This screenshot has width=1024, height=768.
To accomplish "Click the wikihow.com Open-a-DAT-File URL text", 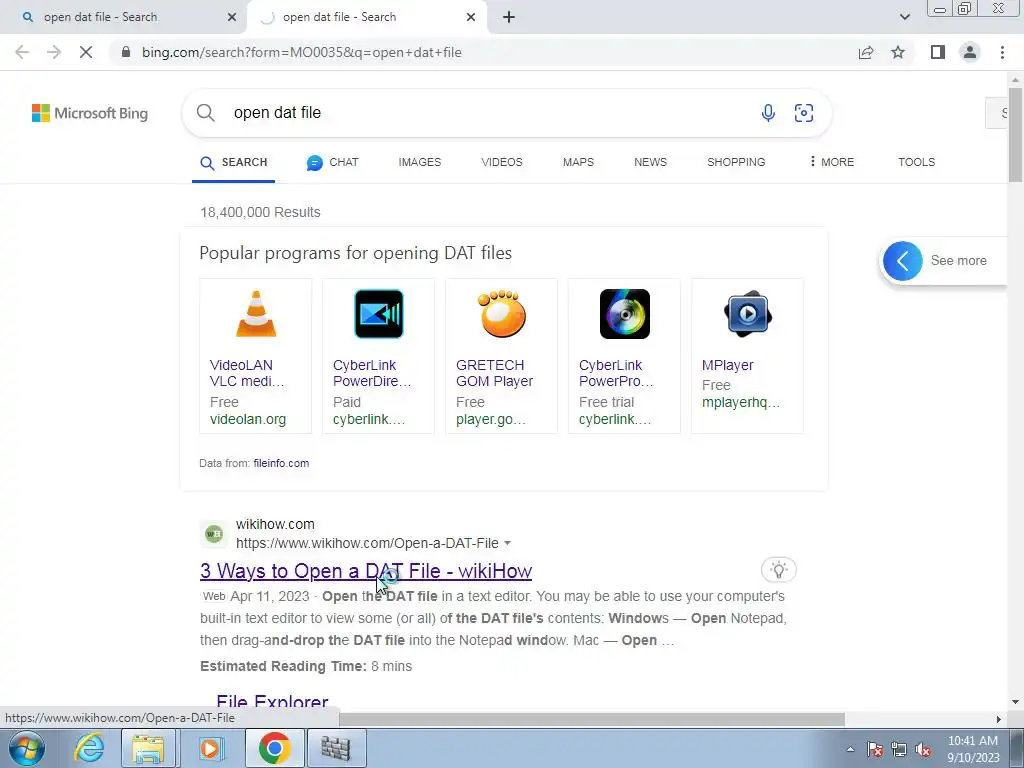I will point(367,543).
